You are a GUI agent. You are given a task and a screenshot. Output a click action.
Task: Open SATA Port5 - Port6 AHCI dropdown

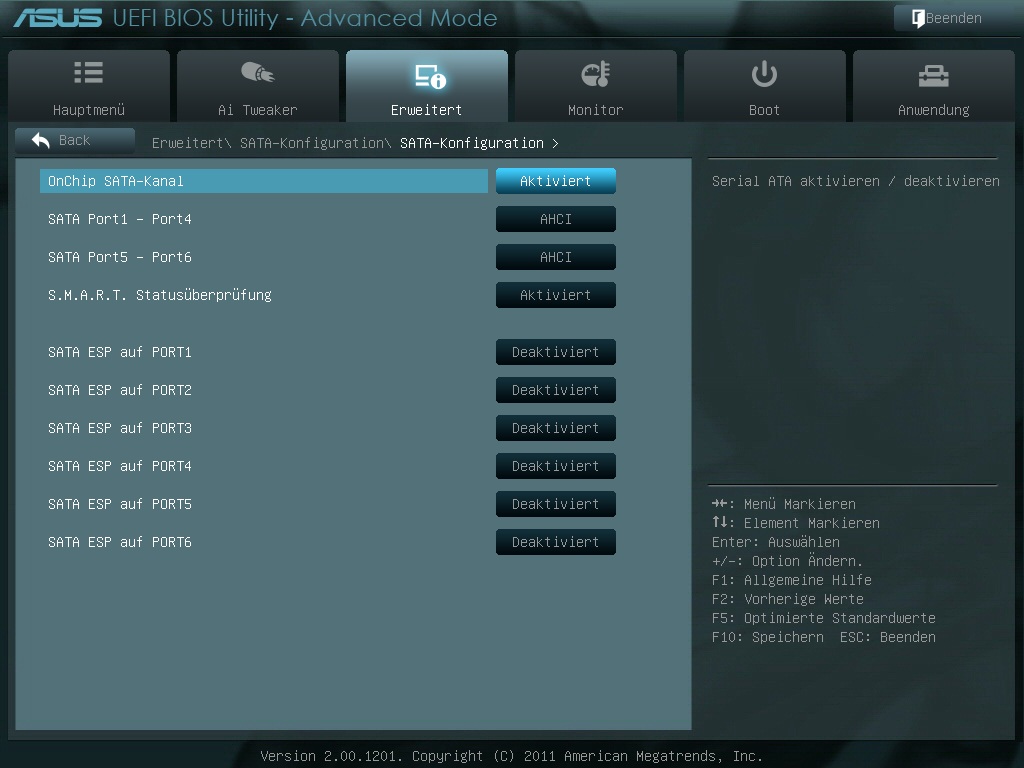pyautogui.click(x=556, y=257)
